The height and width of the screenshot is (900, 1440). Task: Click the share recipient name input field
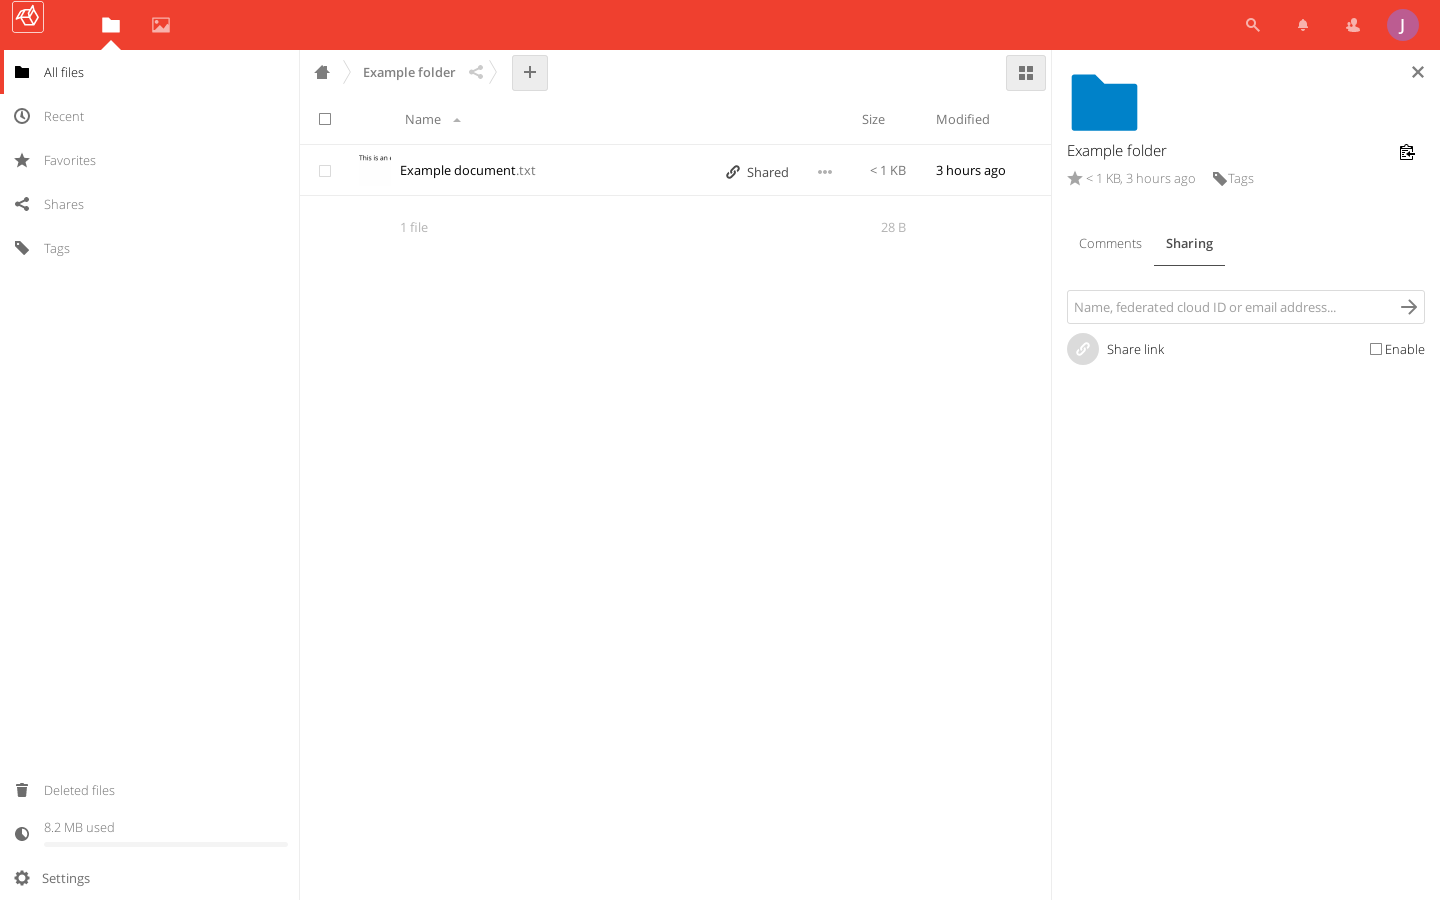tap(1230, 307)
